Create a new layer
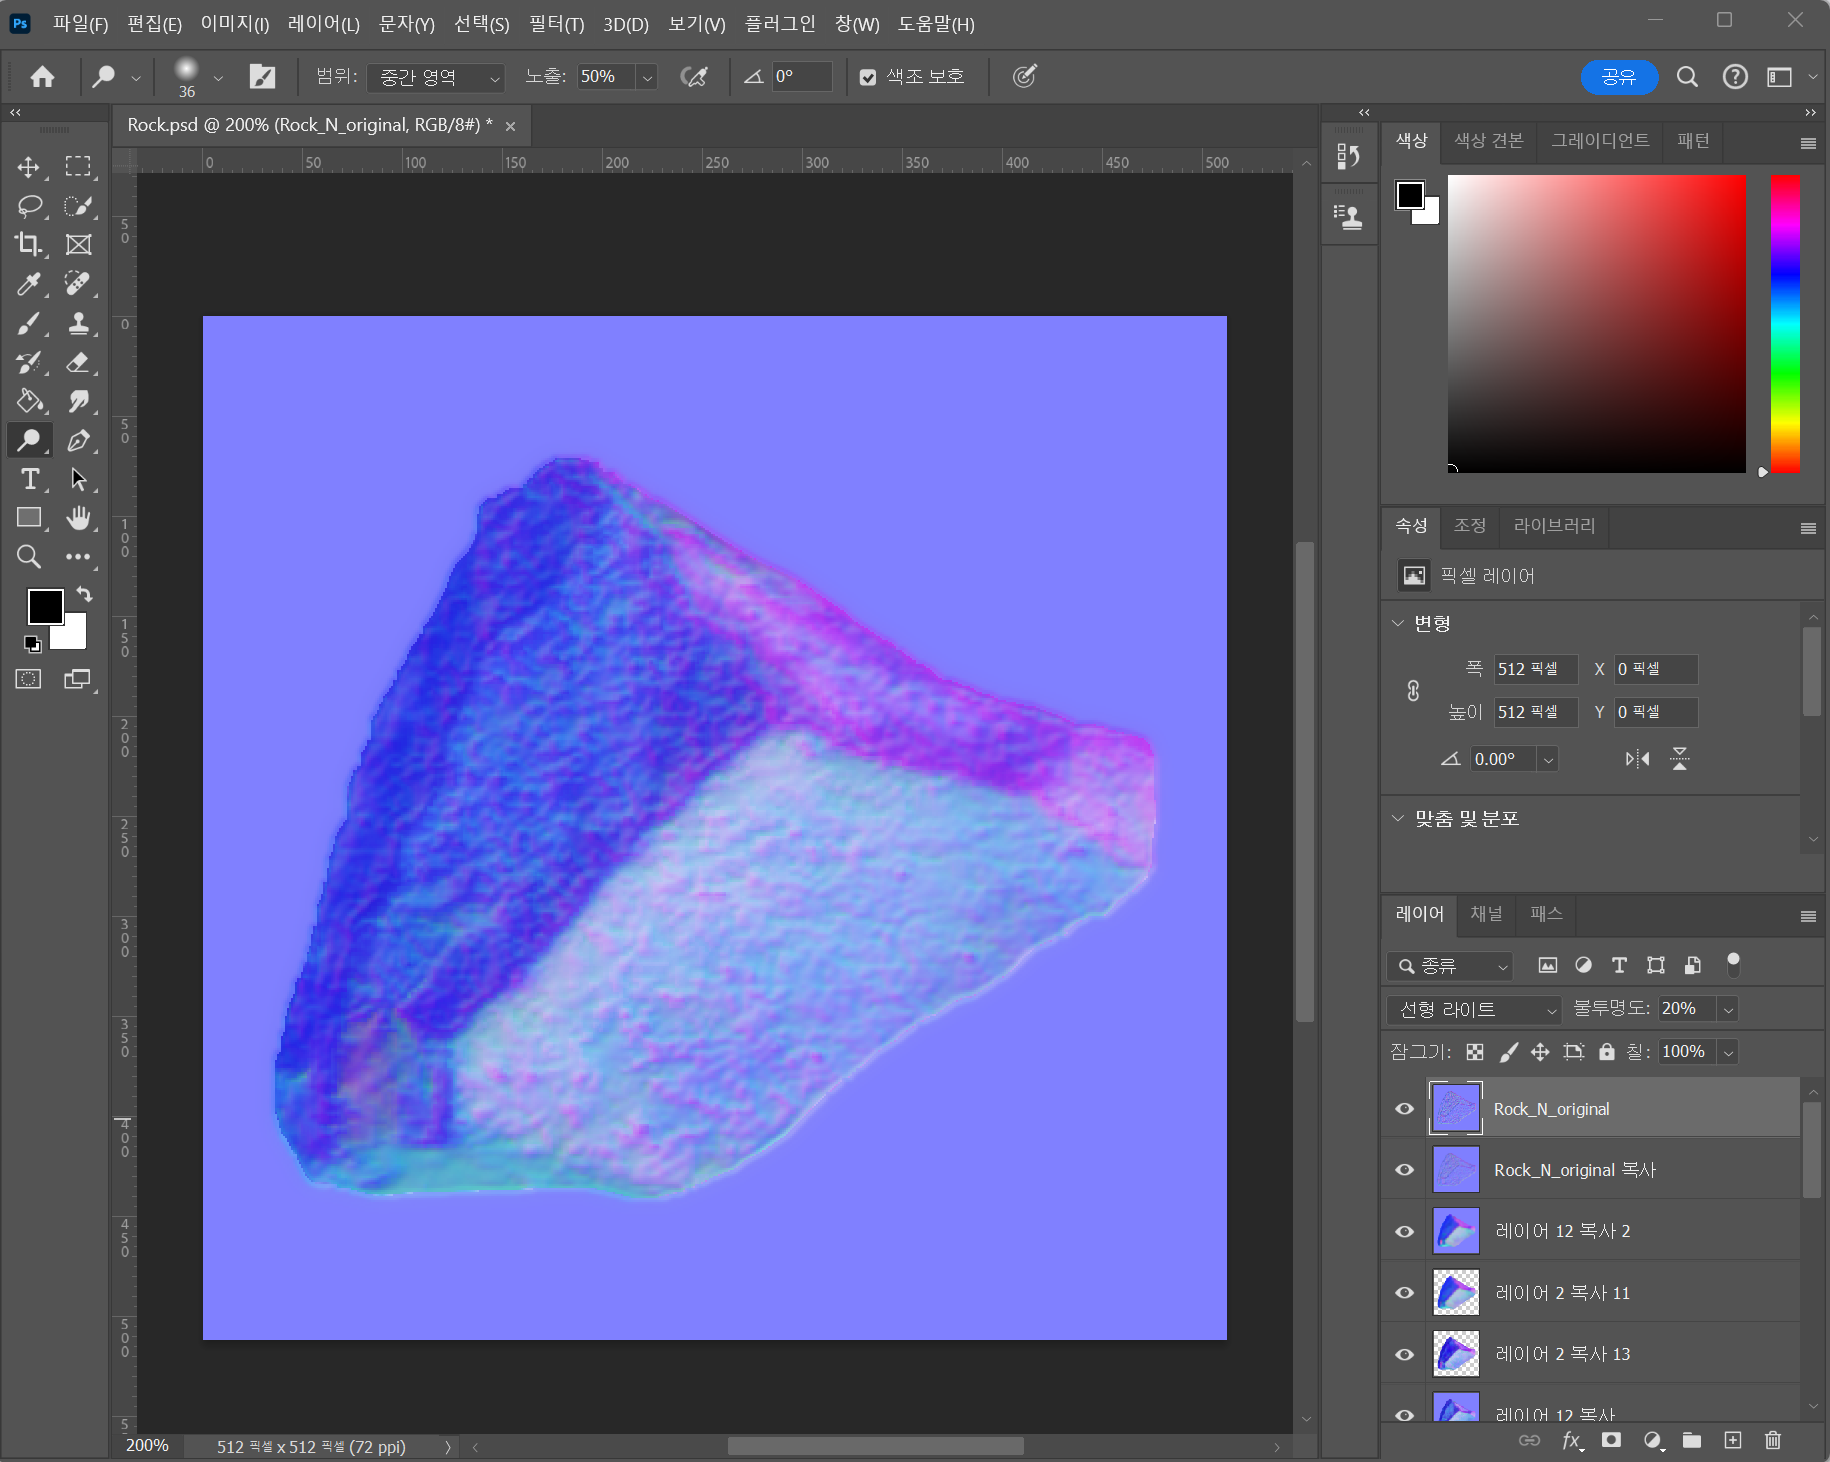The width and height of the screenshot is (1830, 1462). [x=1733, y=1440]
